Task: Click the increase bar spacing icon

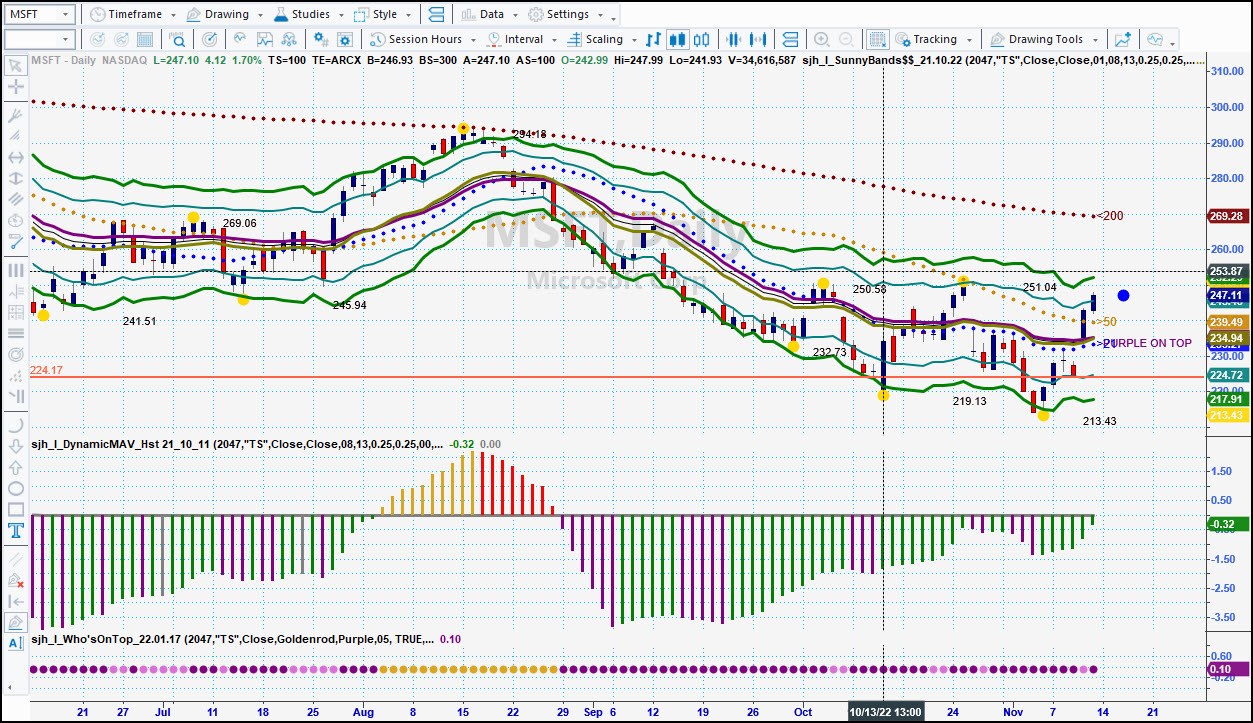Action: (x=759, y=40)
